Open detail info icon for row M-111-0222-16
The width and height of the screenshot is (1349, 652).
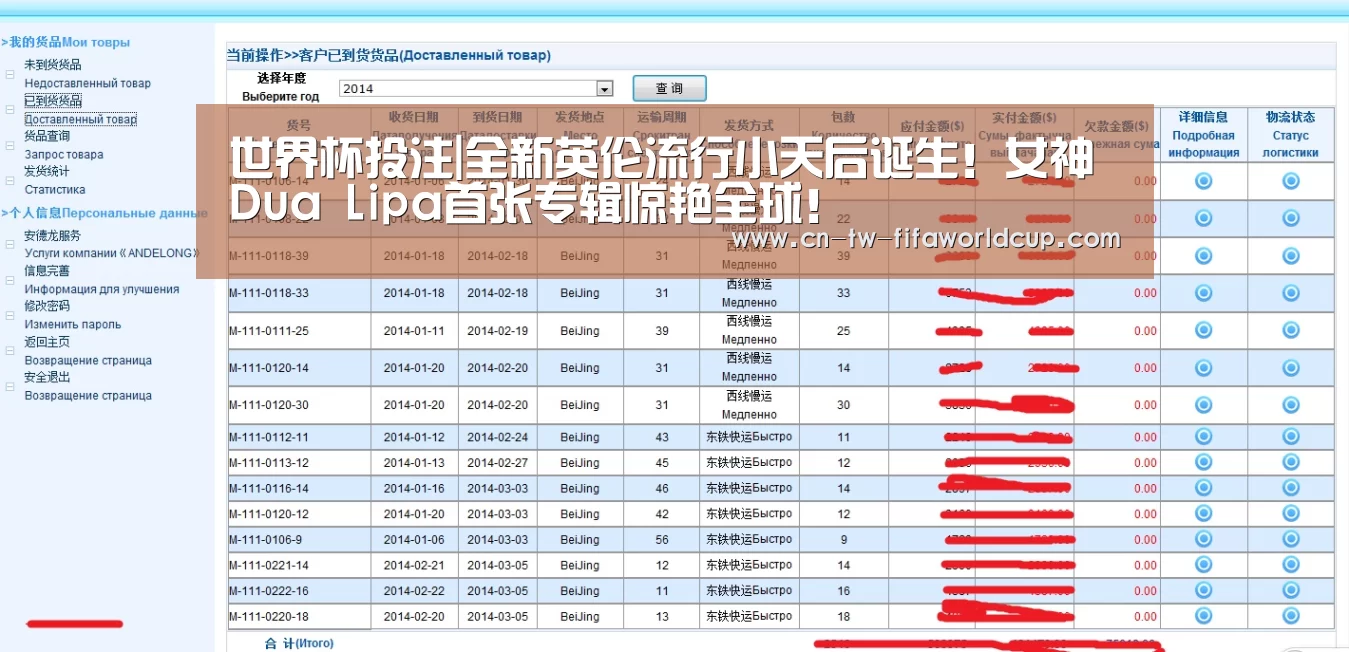(x=1204, y=590)
